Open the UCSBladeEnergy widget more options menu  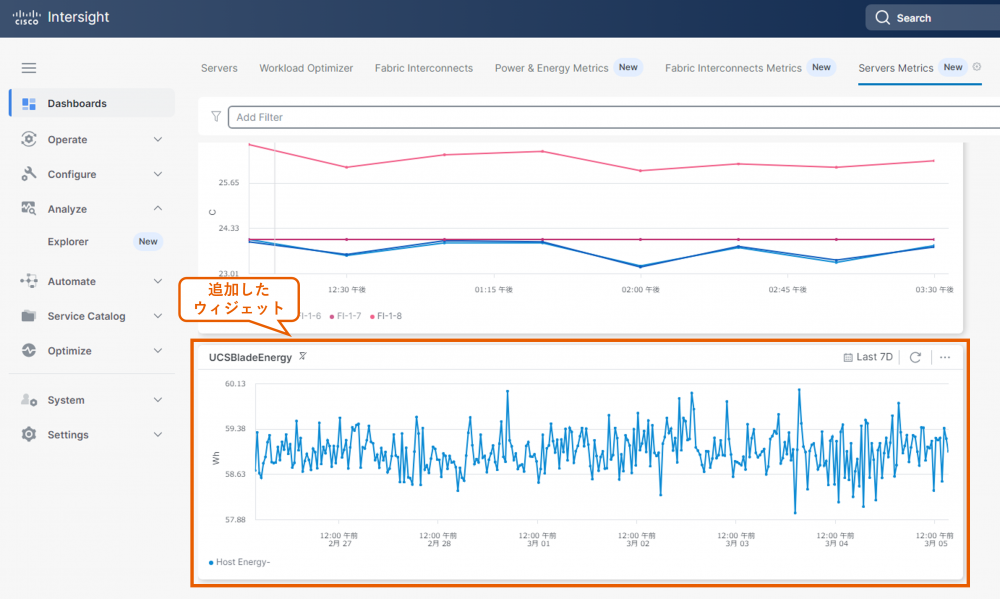tap(945, 357)
